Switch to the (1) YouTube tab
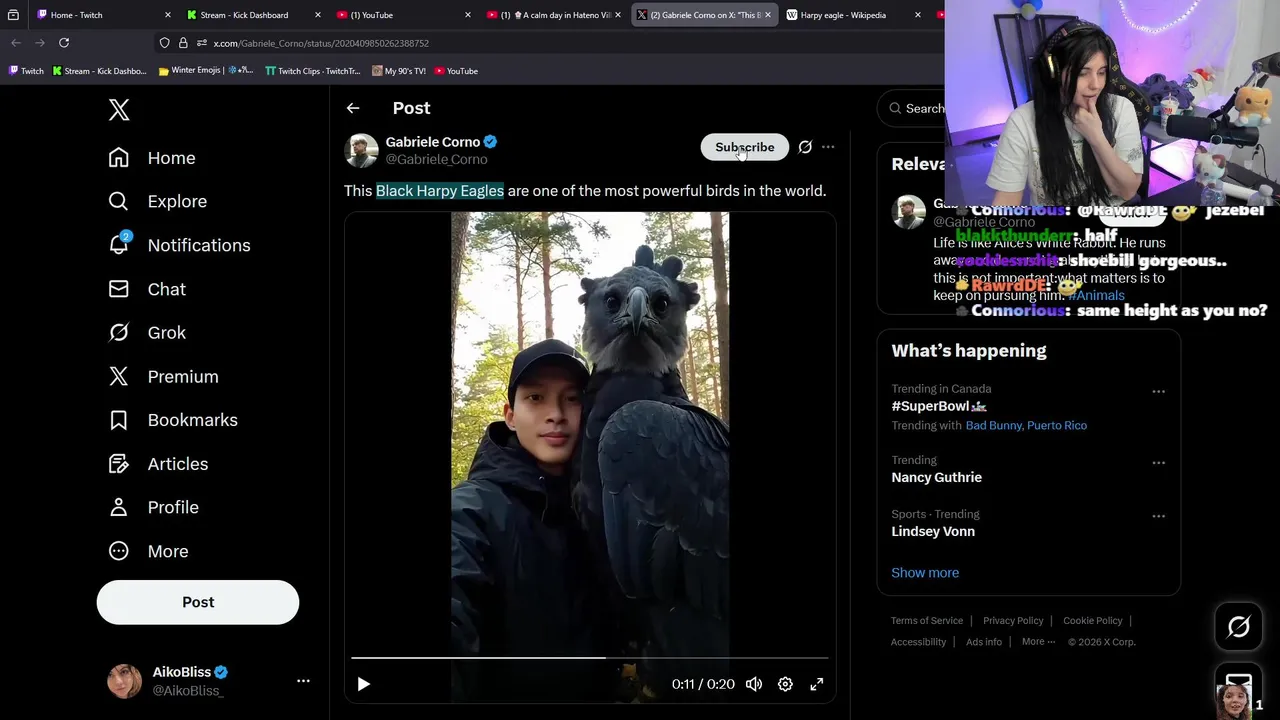 (404, 15)
